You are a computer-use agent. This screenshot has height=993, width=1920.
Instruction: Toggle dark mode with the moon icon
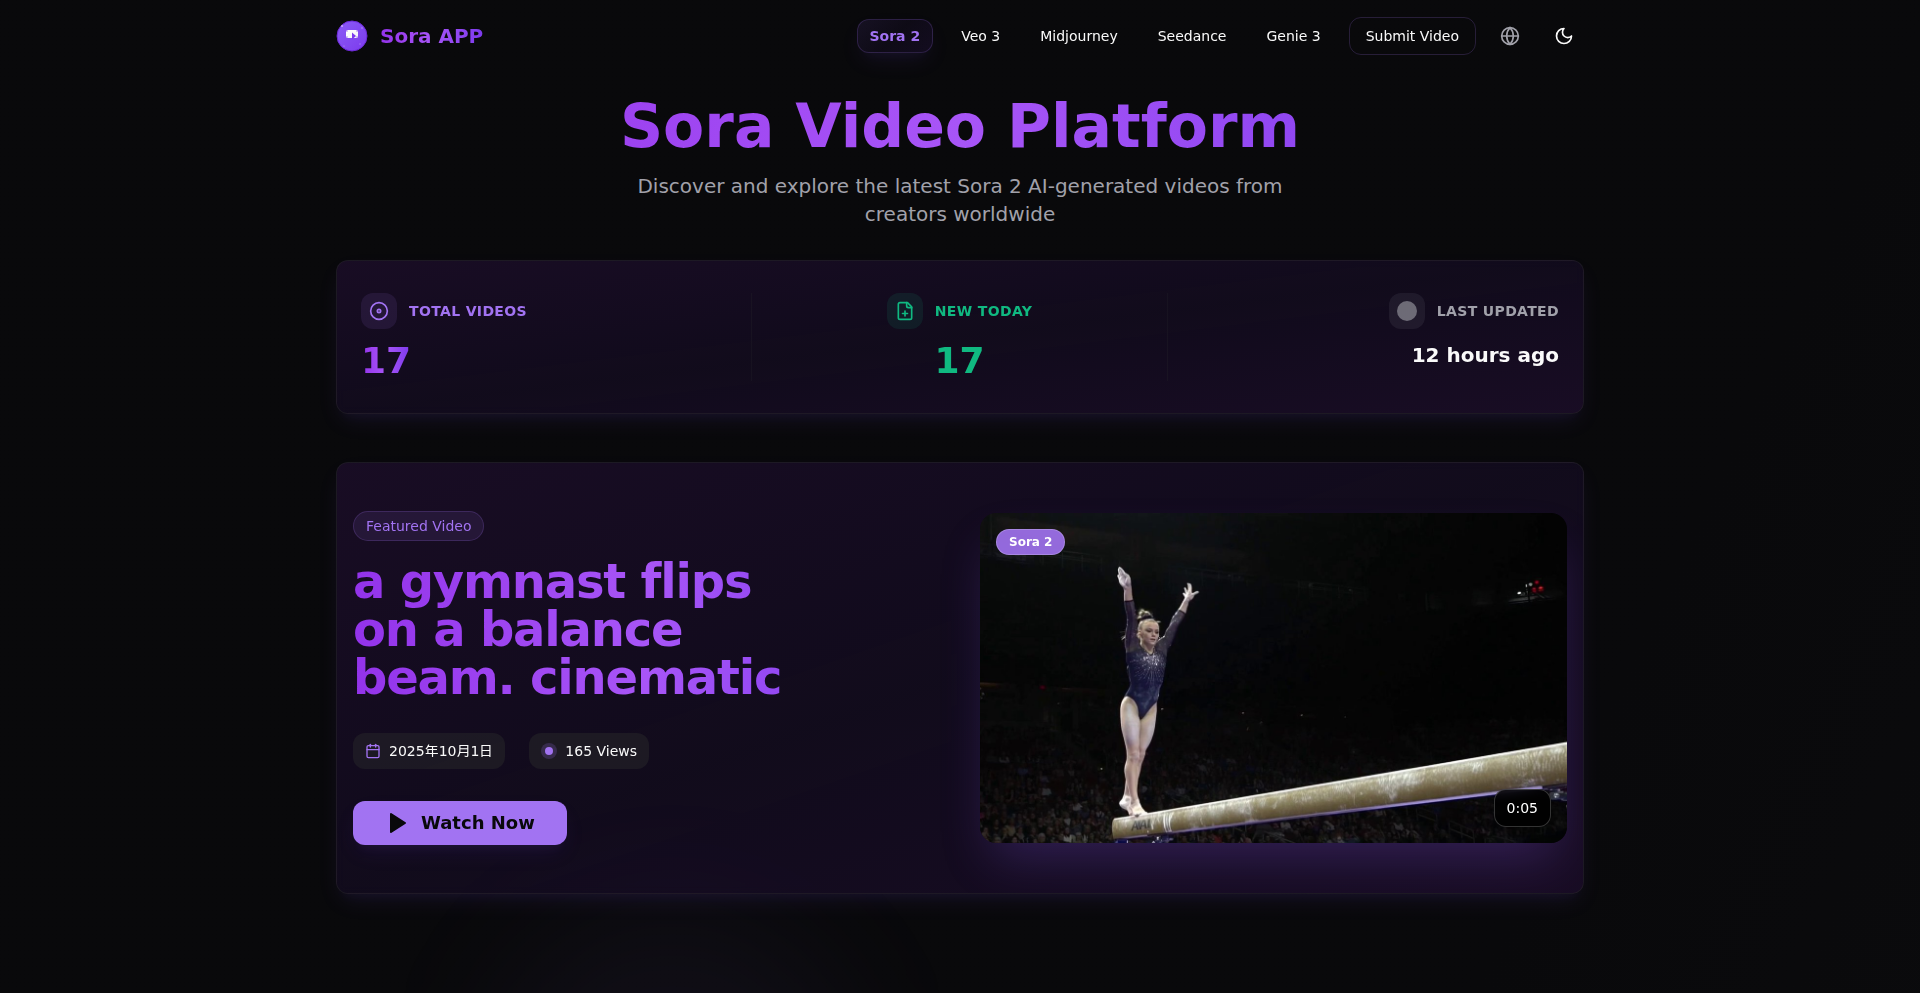click(x=1564, y=36)
